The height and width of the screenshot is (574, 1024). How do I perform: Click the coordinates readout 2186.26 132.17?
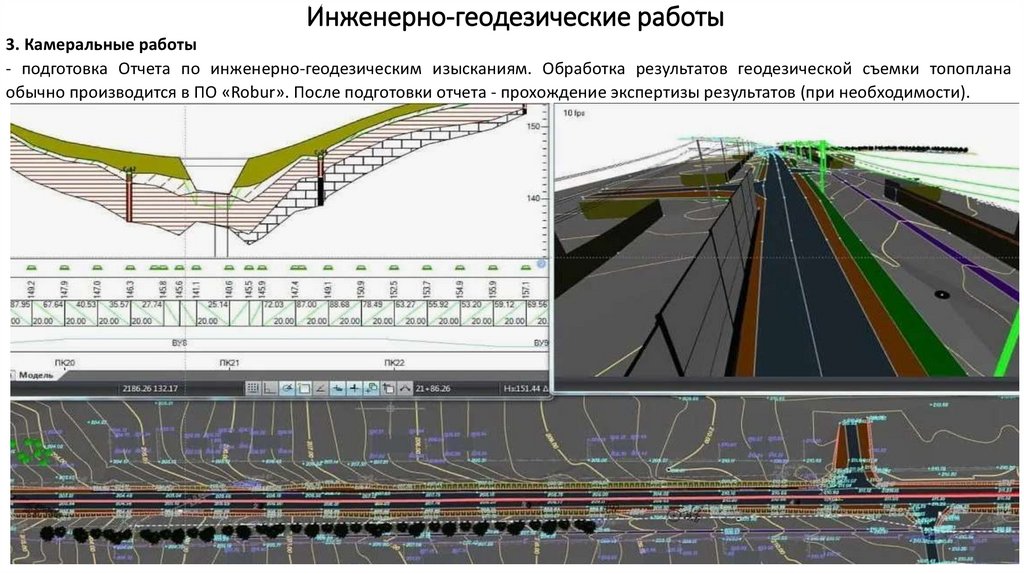pyautogui.click(x=150, y=388)
